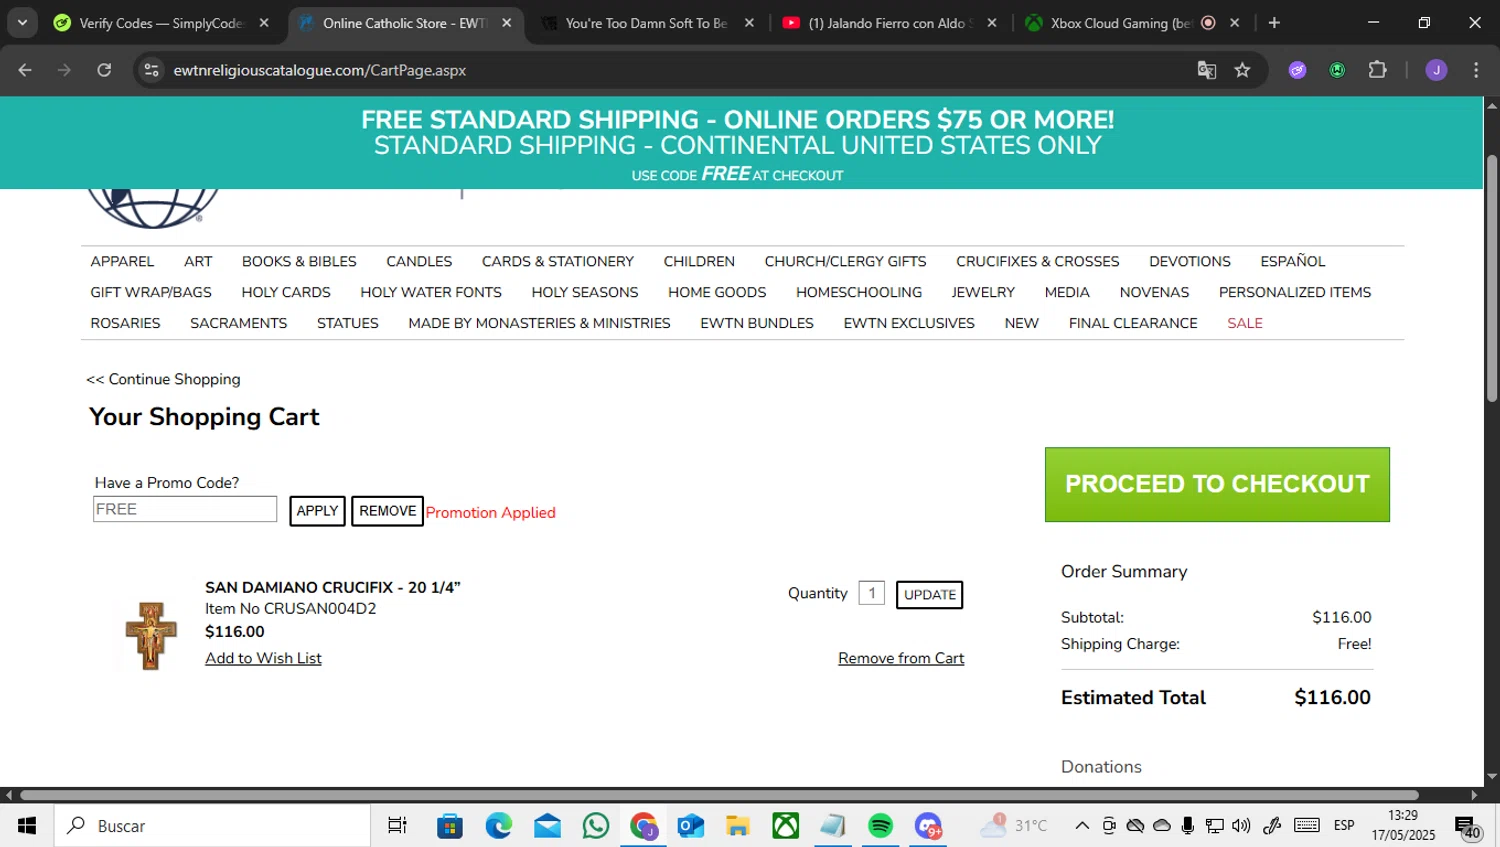Open Task View on taskbar
Image resolution: width=1500 pixels, height=847 pixels.
tap(397, 826)
